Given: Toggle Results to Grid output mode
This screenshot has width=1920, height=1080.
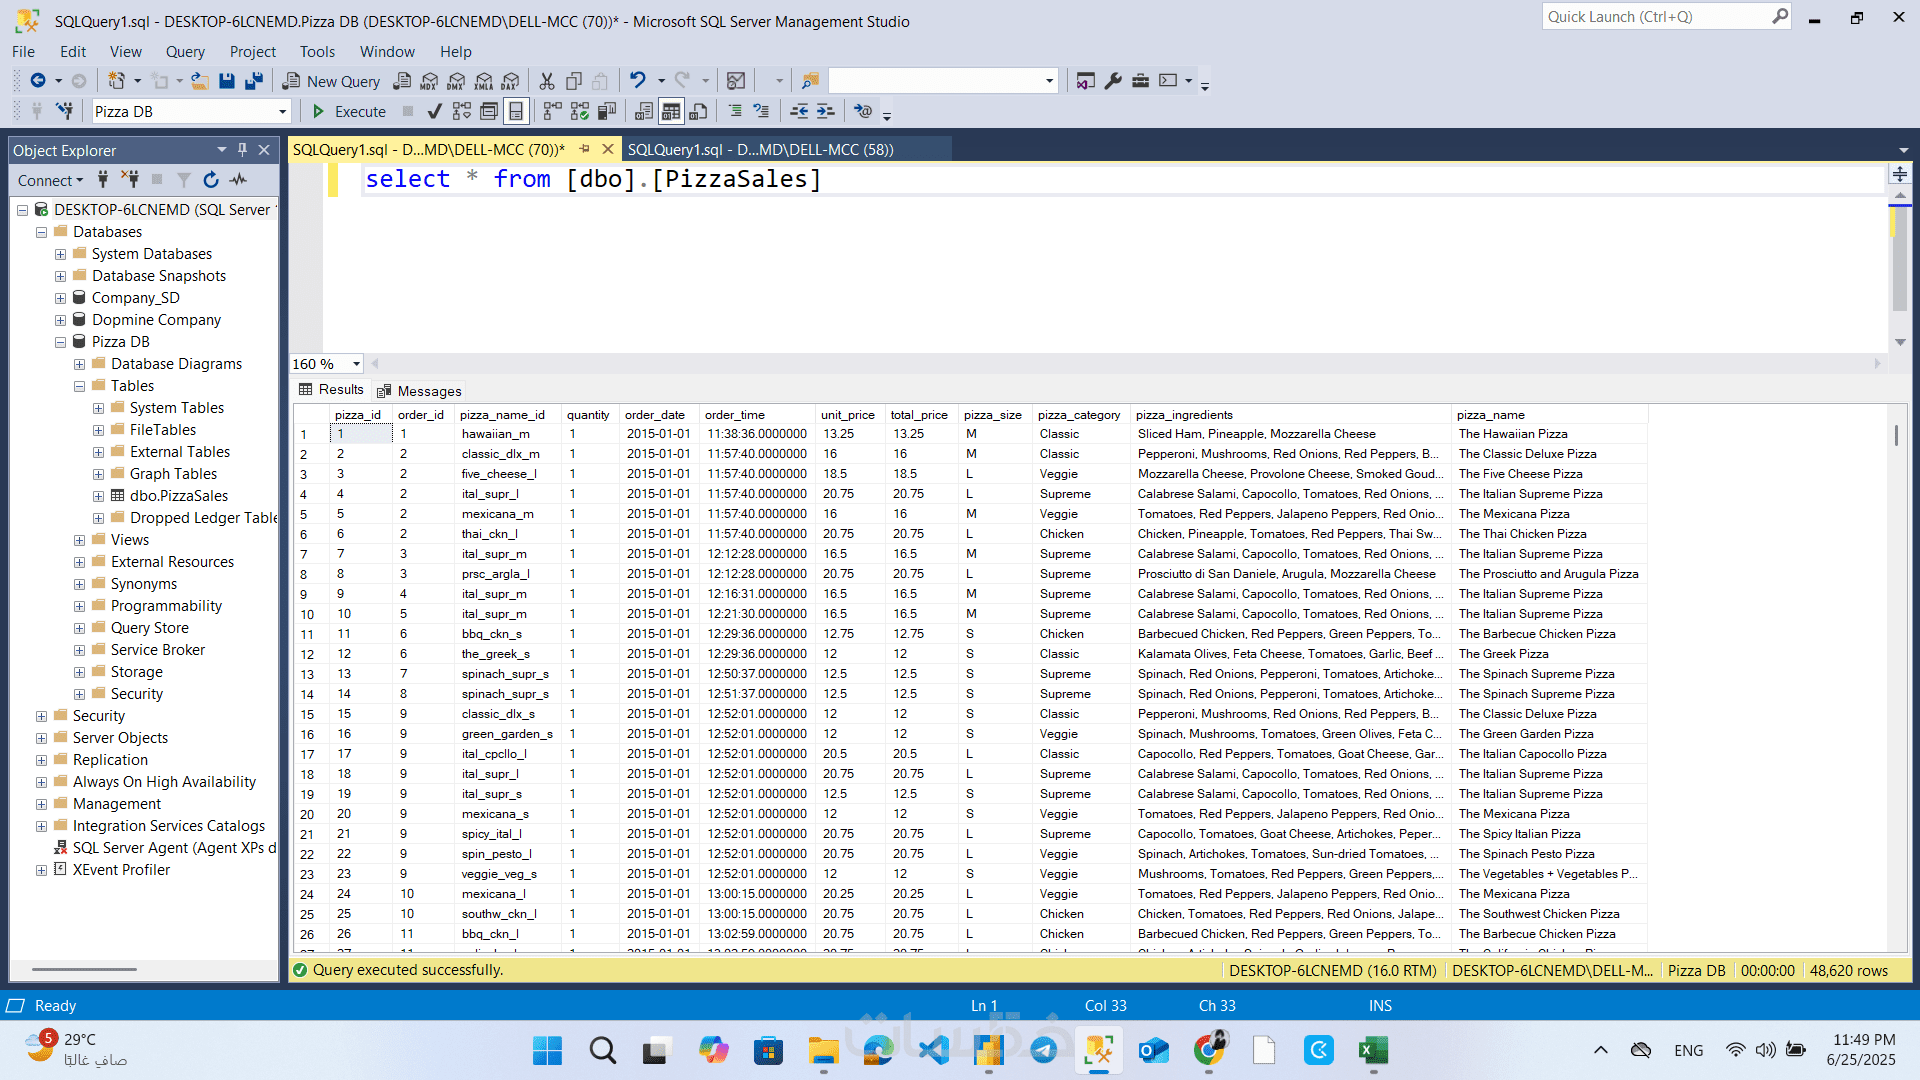Looking at the screenshot, I should pyautogui.click(x=671, y=111).
